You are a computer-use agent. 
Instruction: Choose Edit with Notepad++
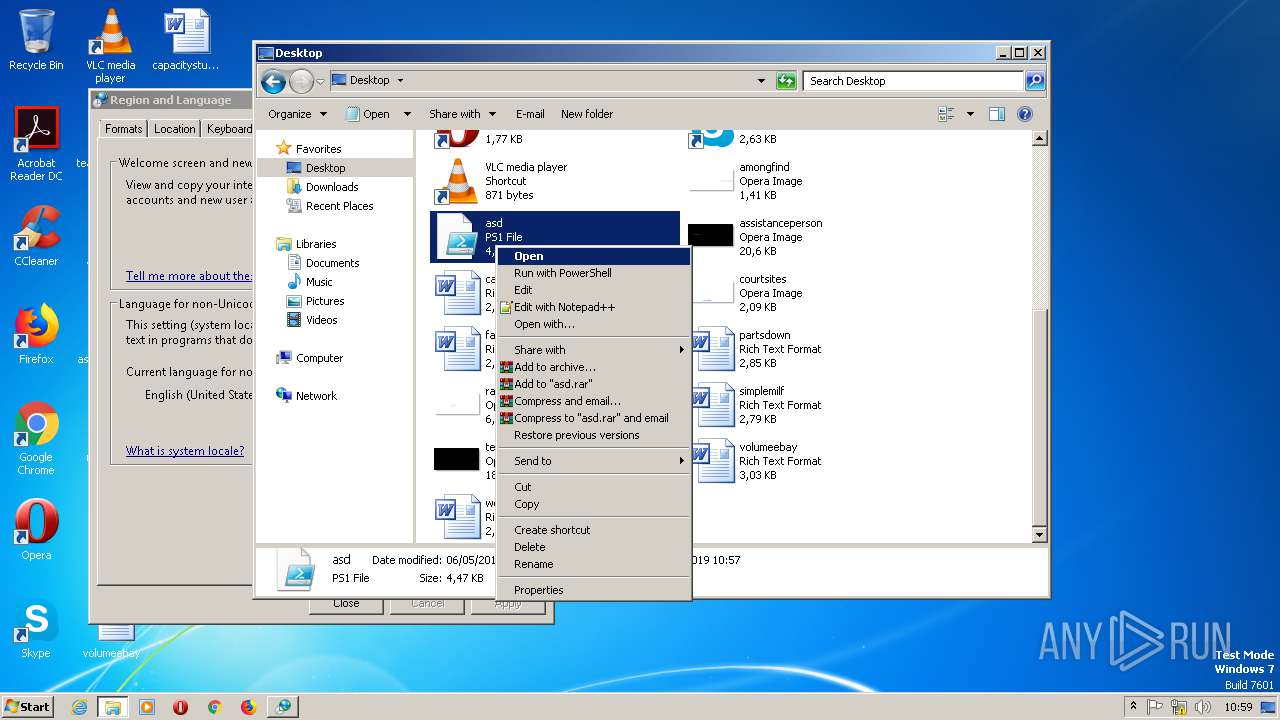tap(594, 307)
